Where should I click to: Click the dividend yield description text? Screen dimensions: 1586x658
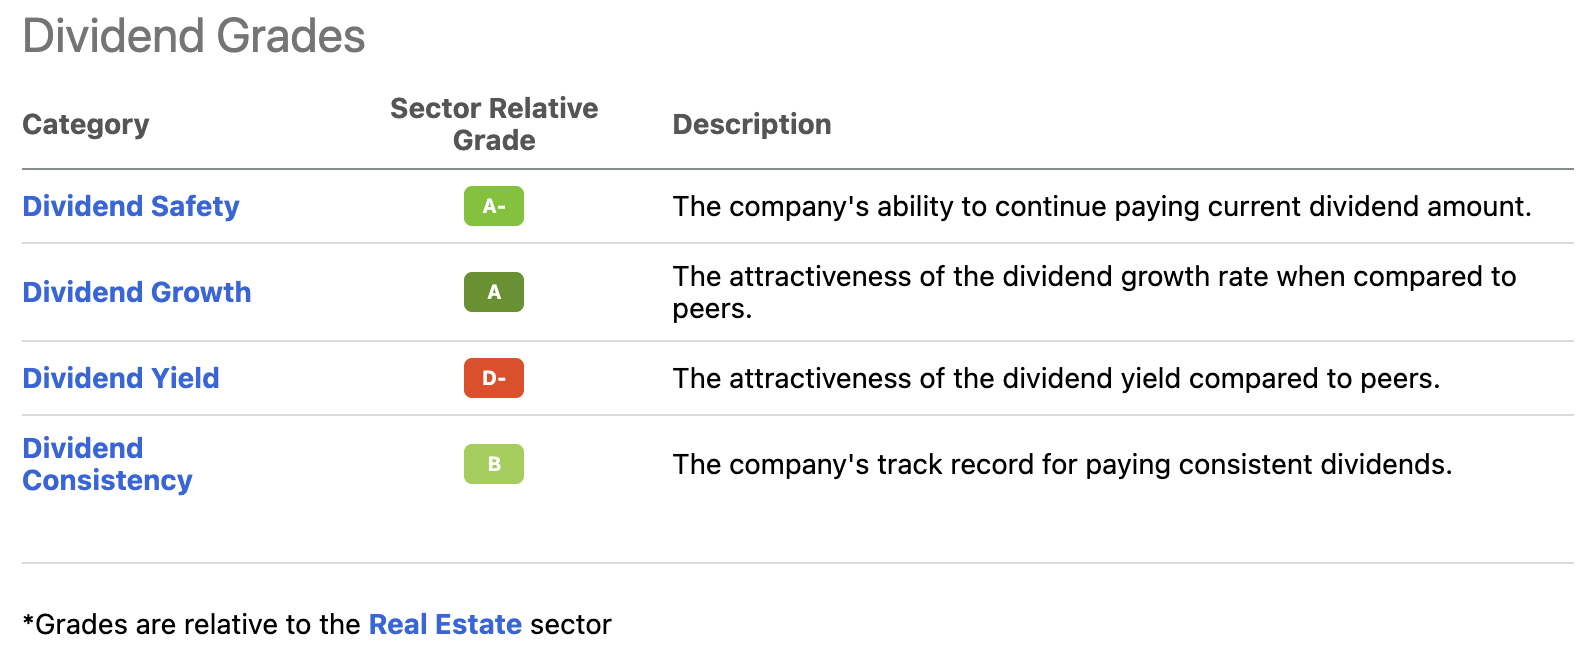1056,378
